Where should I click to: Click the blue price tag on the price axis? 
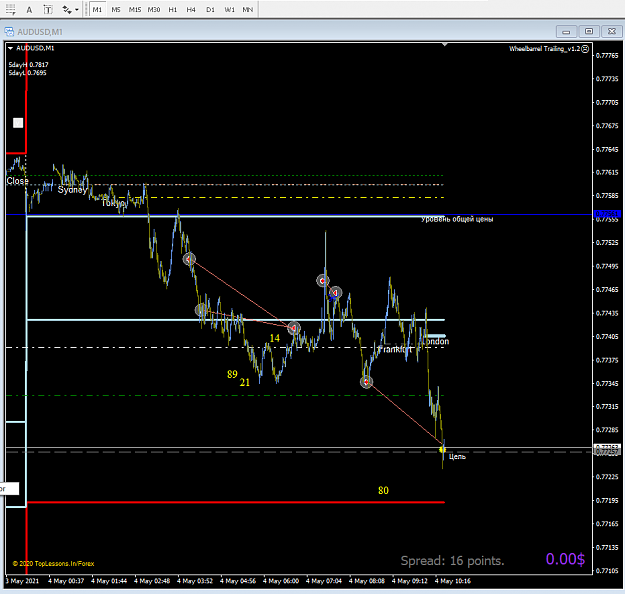click(607, 214)
